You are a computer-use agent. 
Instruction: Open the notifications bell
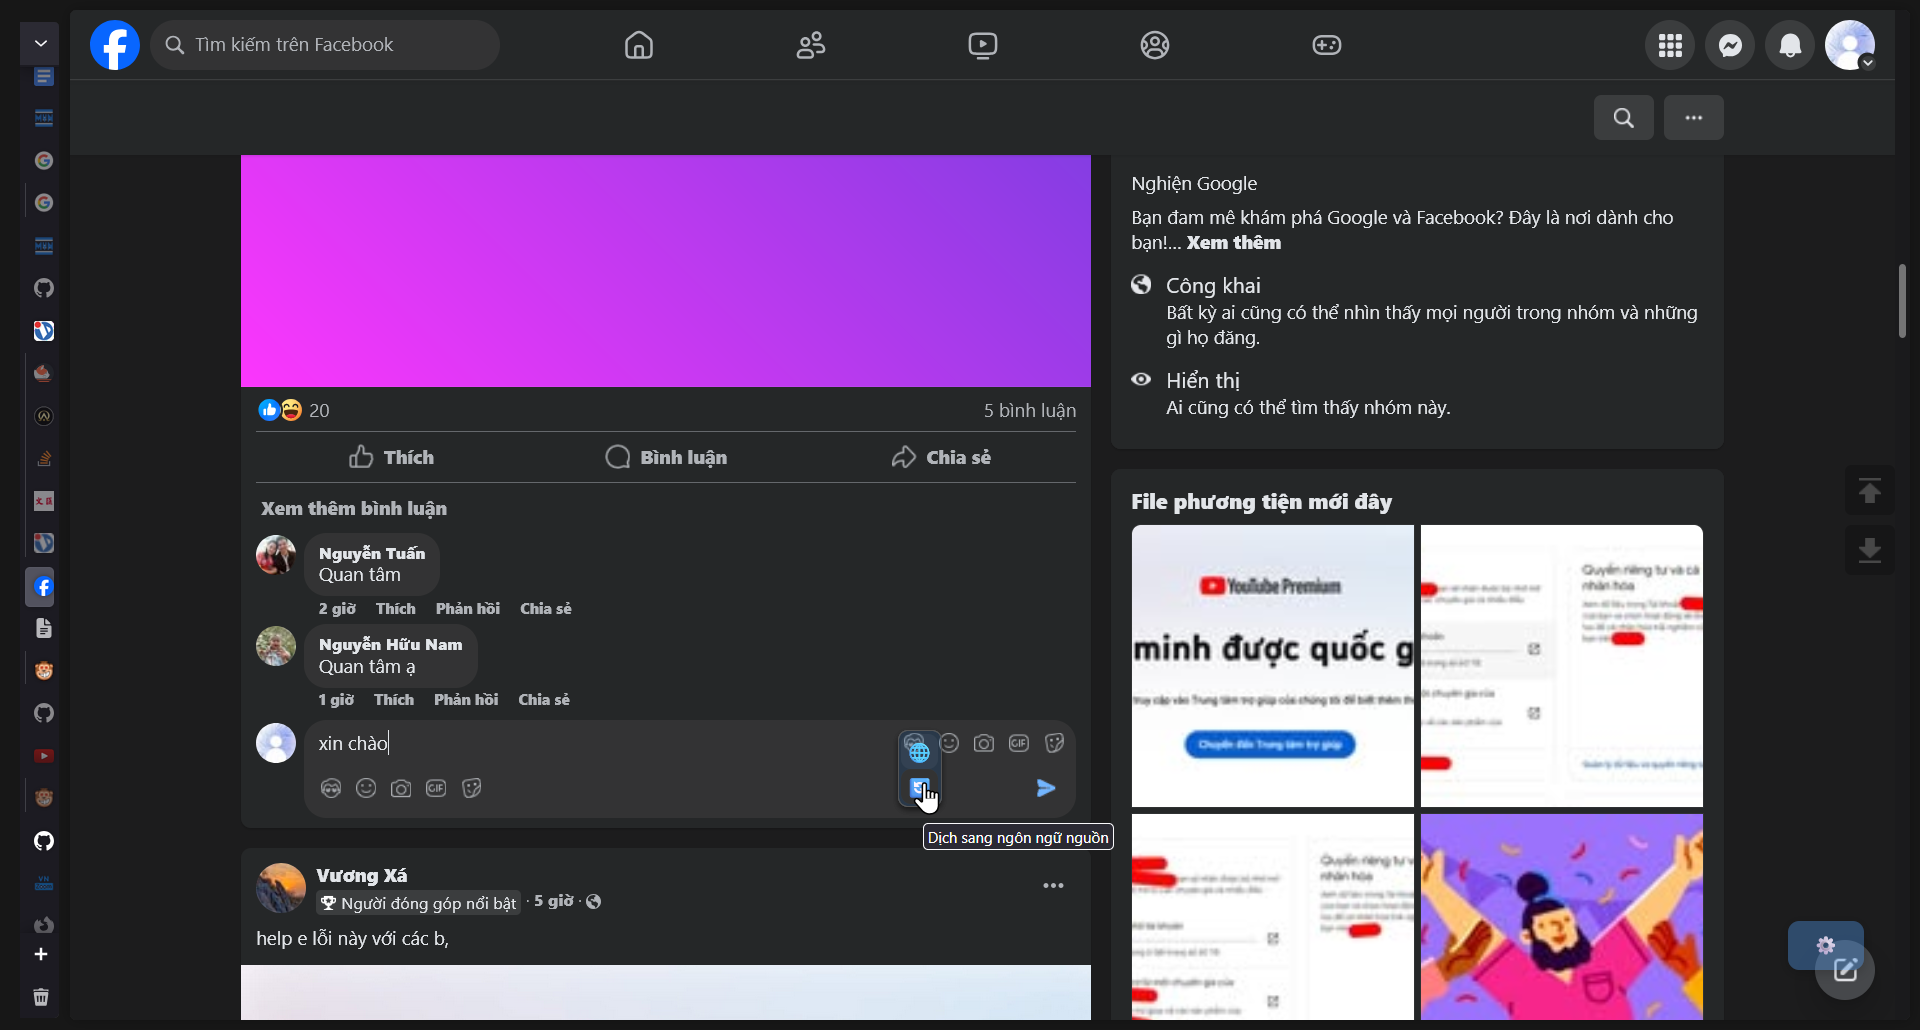click(1790, 45)
